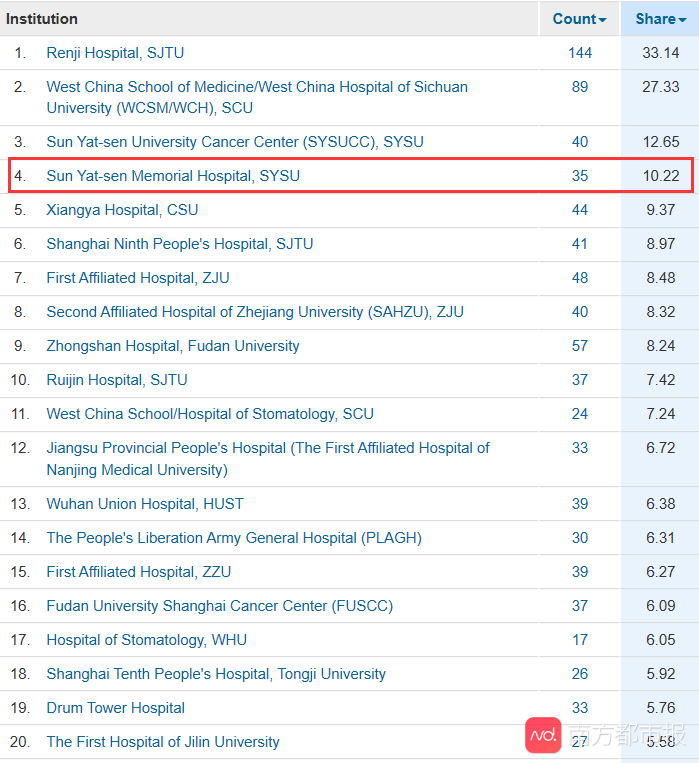699x763 pixels.
Task: Open Ruijin Hospital, SJTU link
Action: (x=116, y=380)
